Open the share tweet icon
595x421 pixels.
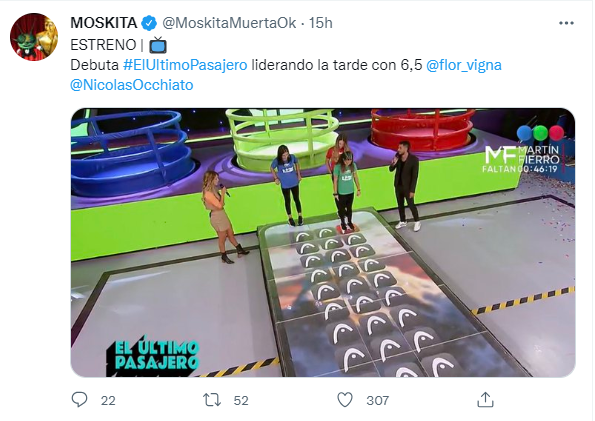(x=485, y=400)
